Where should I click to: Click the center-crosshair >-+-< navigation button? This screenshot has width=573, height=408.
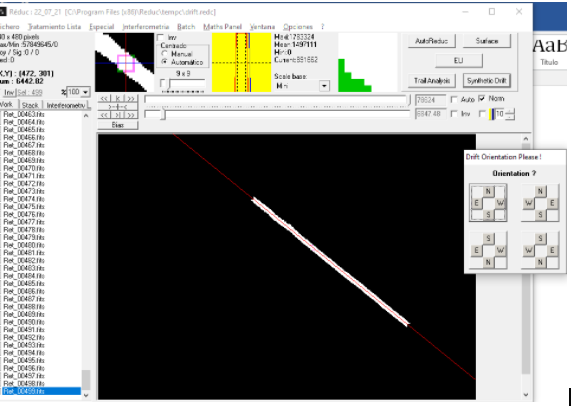click(118, 107)
